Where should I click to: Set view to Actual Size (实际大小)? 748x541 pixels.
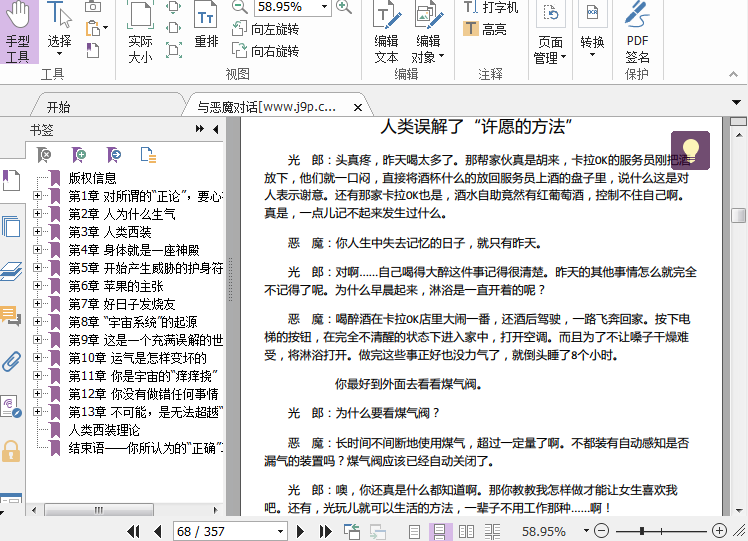(x=140, y=31)
